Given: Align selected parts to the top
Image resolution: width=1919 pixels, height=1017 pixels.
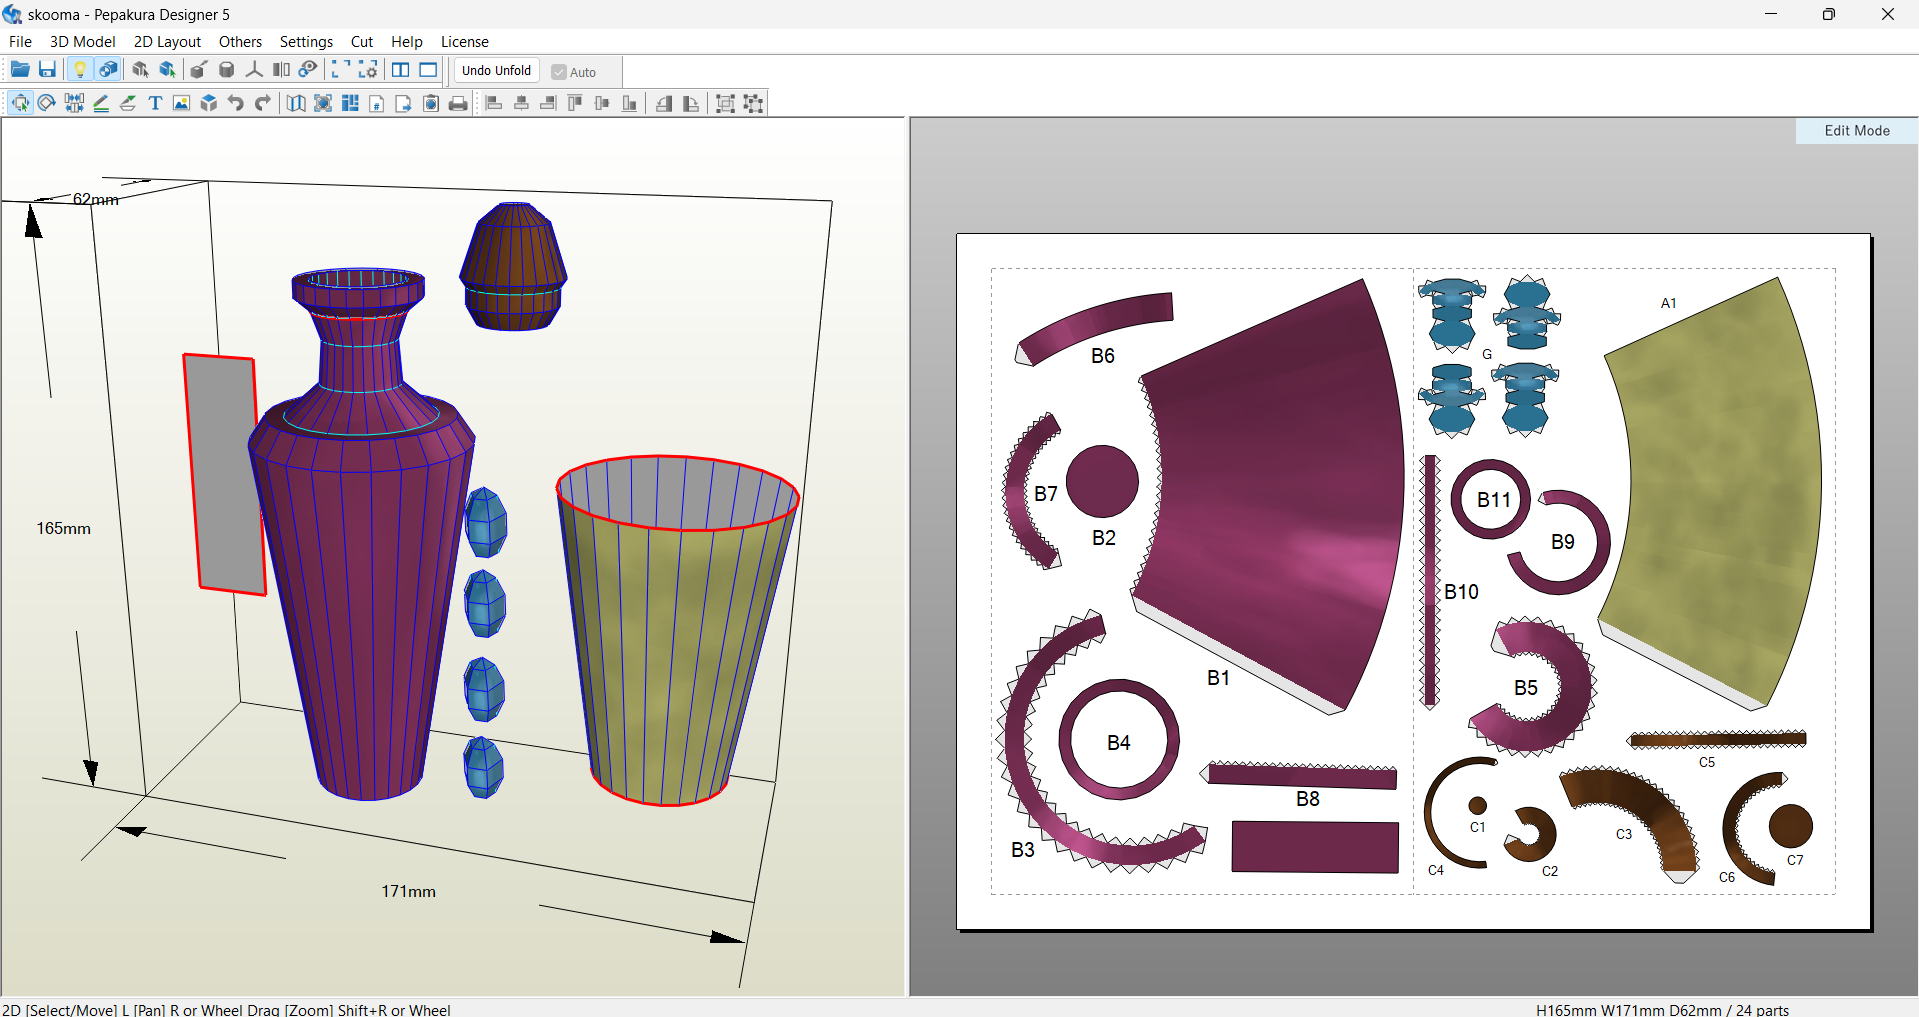Looking at the screenshot, I should pos(575,103).
